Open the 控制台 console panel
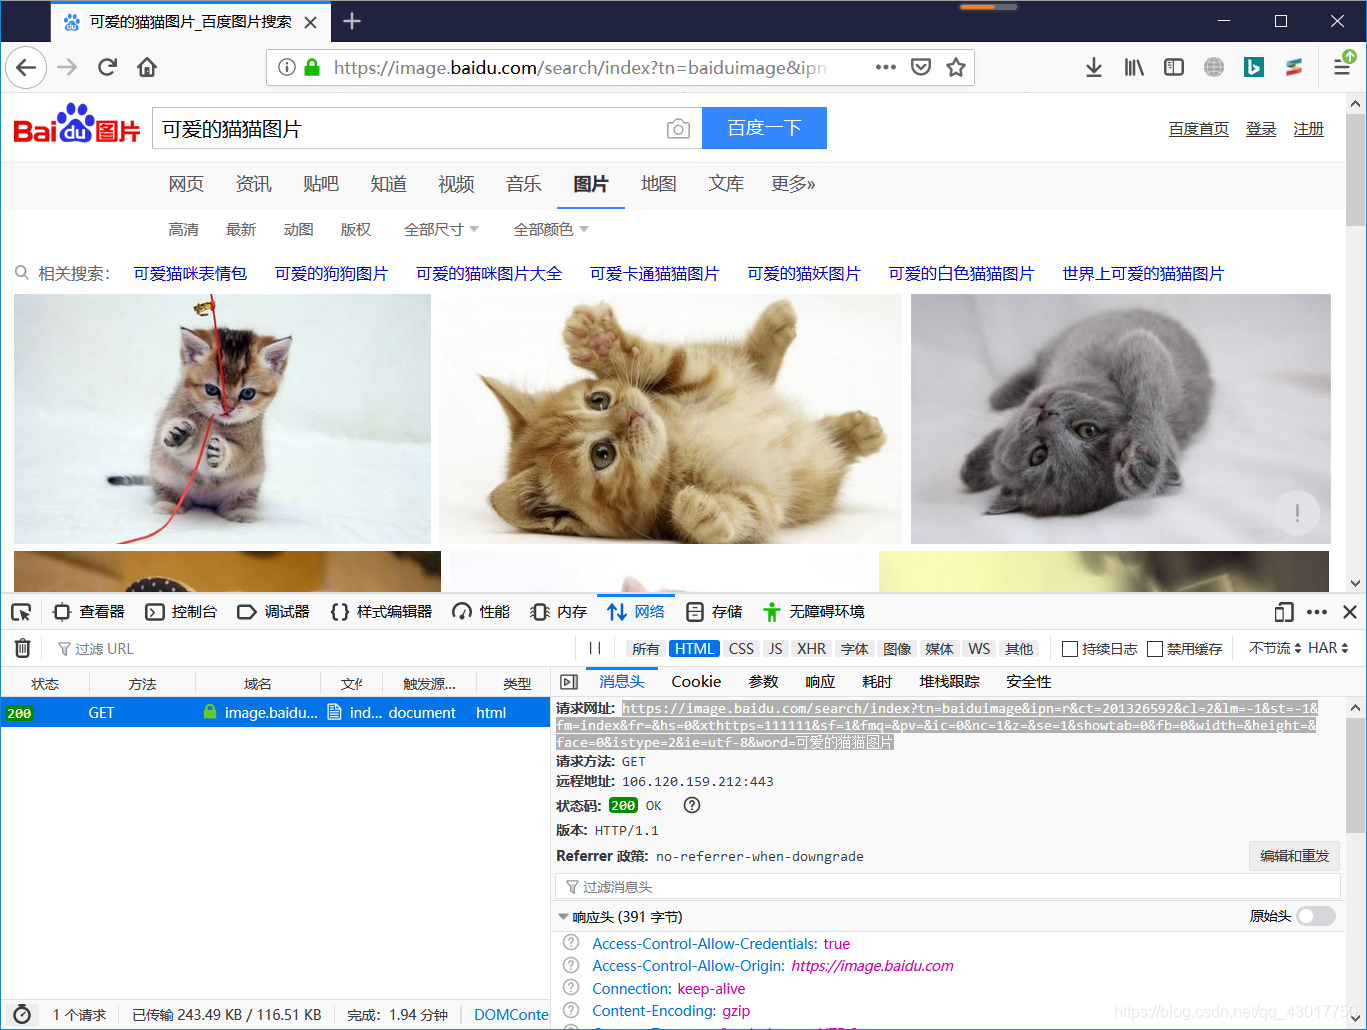Viewport: 1367px width, 1030px height. click(181, 612)
